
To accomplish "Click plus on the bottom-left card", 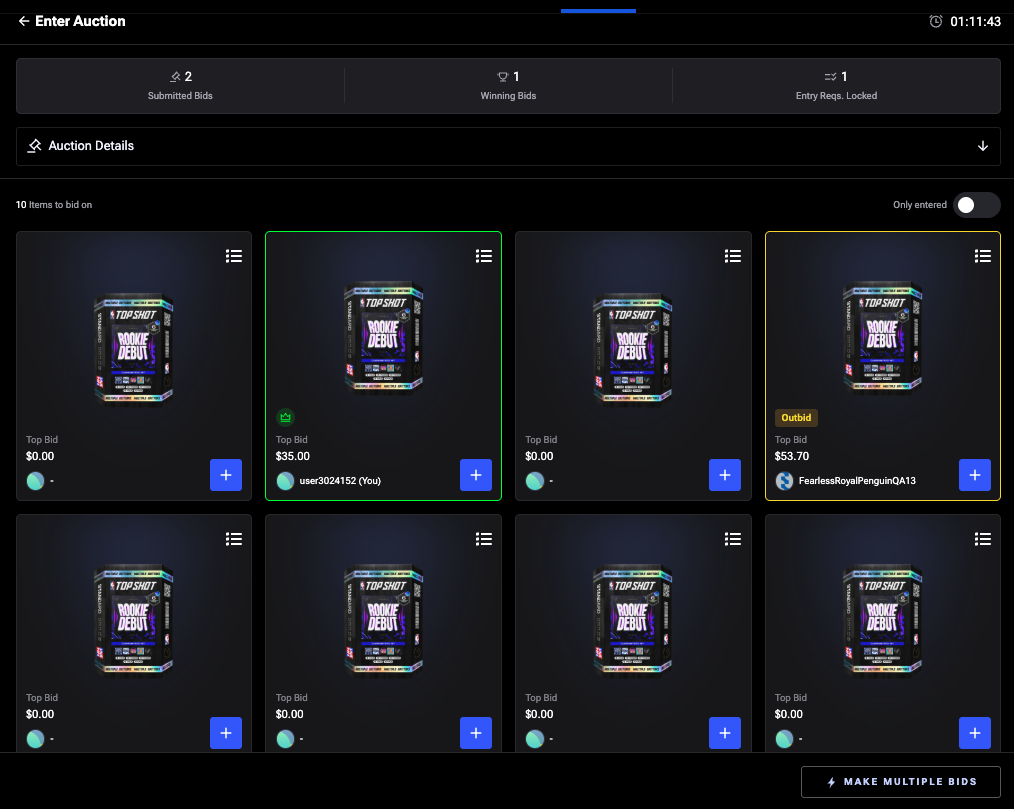I will (226, 733).
